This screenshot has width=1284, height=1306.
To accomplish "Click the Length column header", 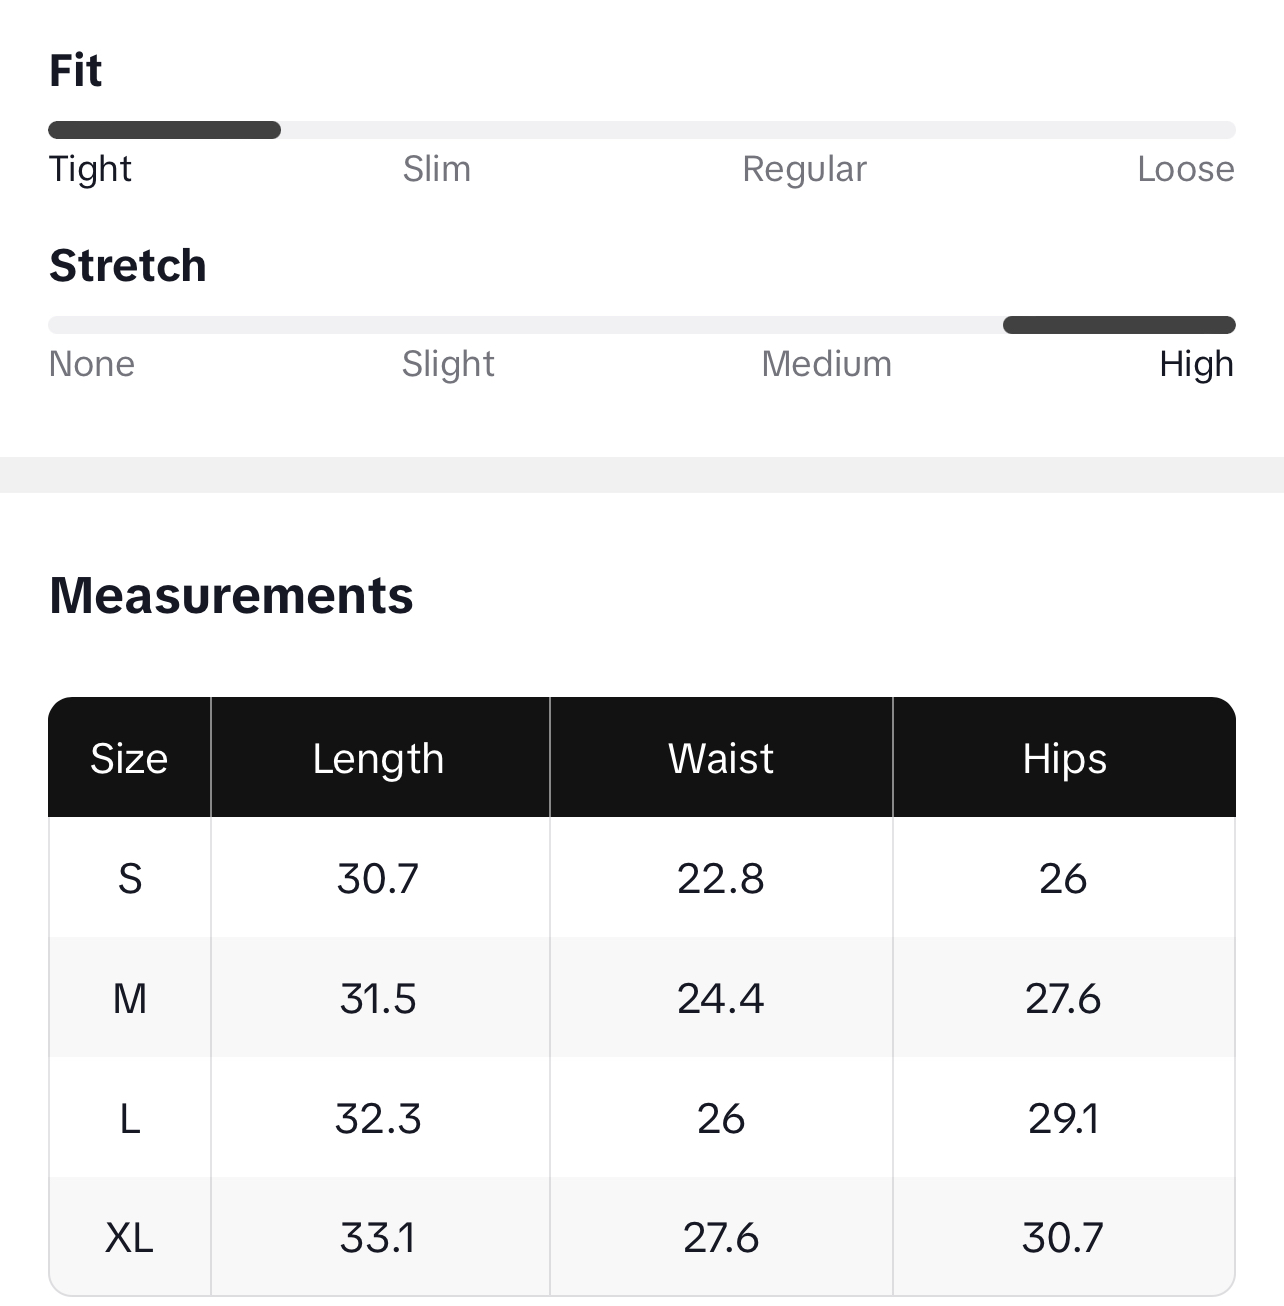I will coord(378,759).
